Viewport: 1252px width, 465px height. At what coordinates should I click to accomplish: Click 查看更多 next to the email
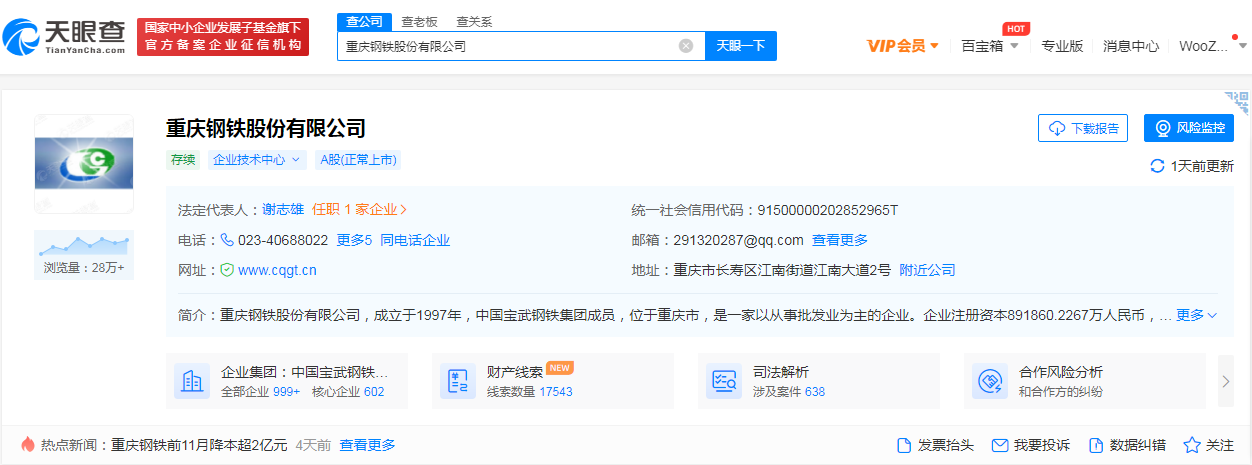point(840,240)
